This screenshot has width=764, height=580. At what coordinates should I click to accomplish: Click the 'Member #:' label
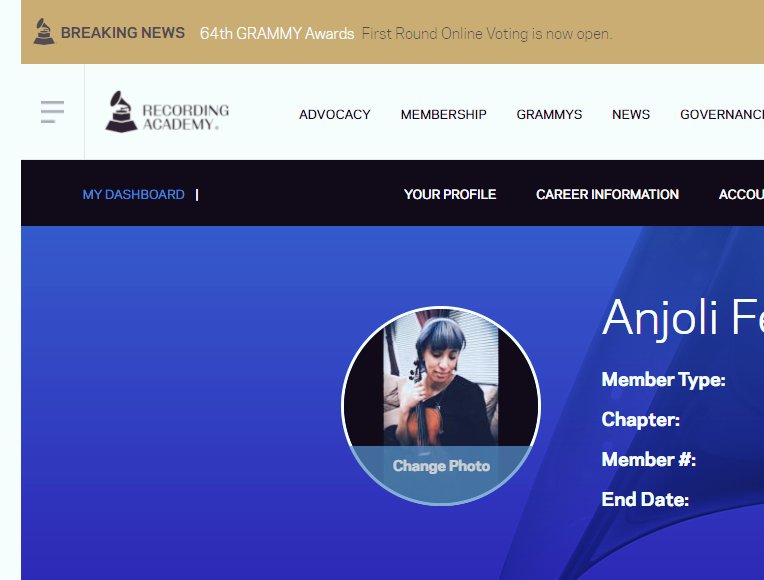[649, 460]
